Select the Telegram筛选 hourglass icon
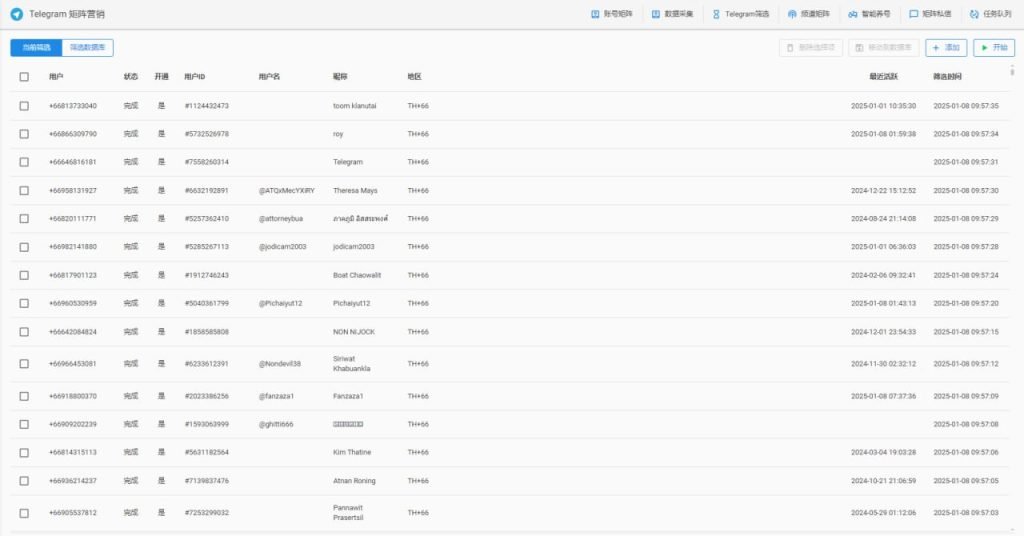 pos(716,15)
